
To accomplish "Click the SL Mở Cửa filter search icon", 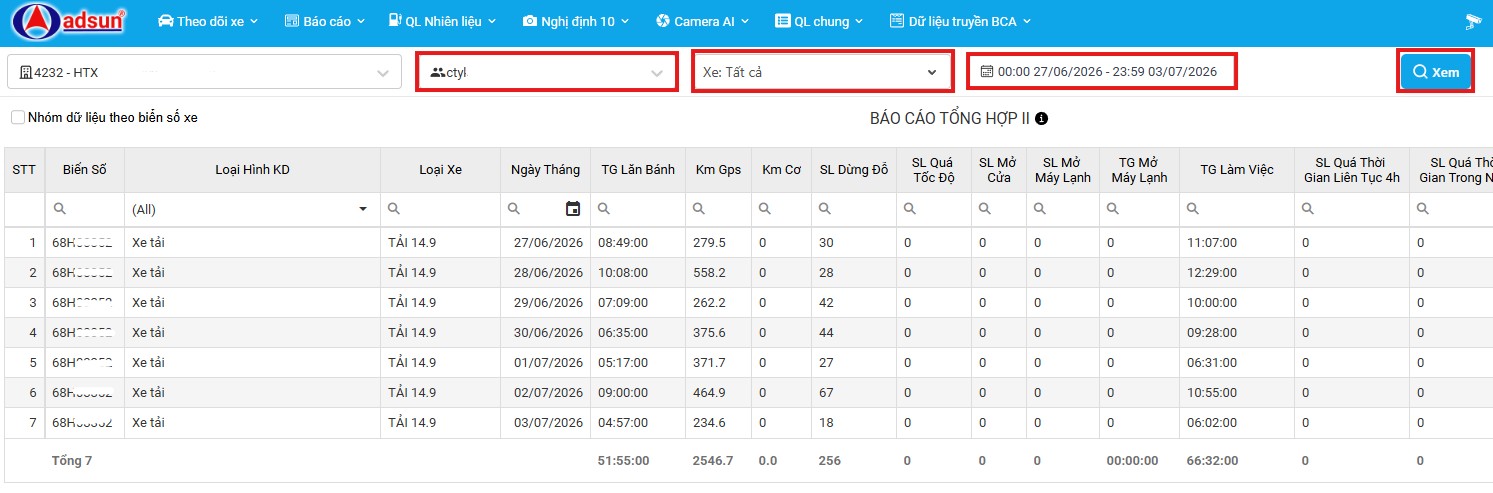I will (x=985, y=209).
